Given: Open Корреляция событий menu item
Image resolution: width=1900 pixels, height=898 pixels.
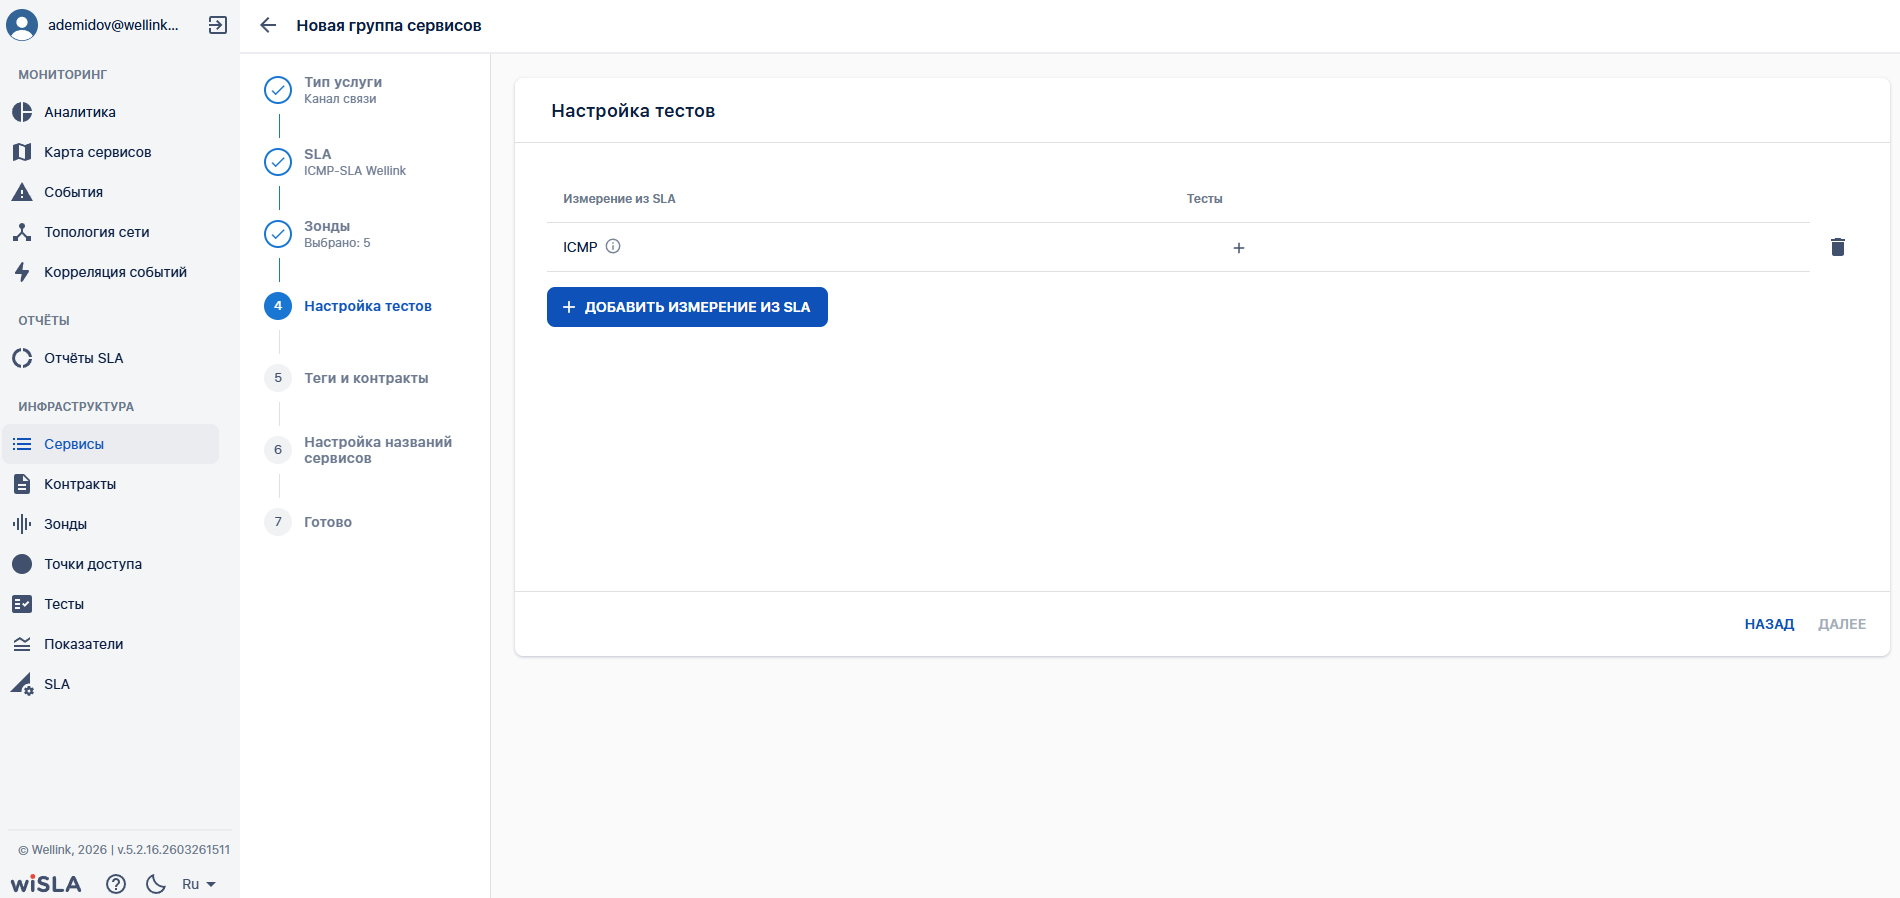Looking at the screenshot, I should click(x=110, y=272).
